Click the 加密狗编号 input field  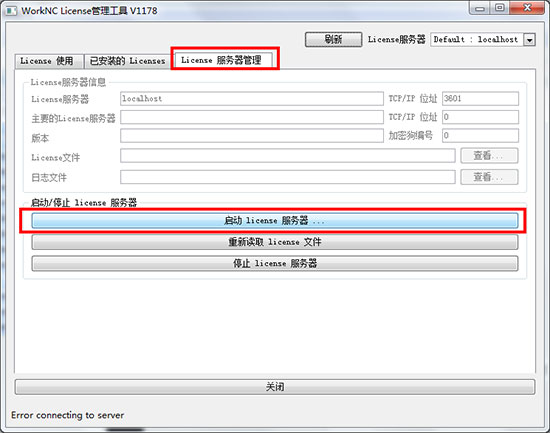(480, 135)
